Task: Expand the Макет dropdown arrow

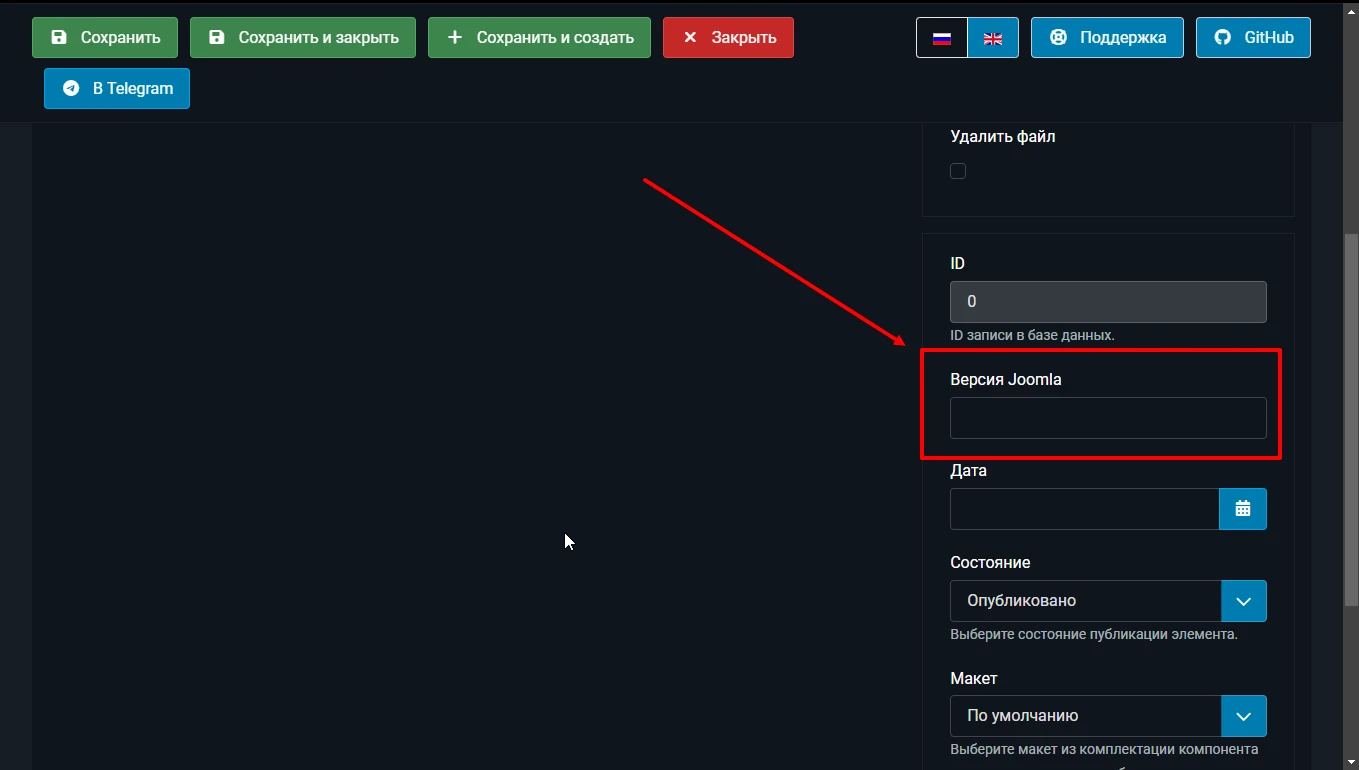Action: [x=1244, y=716]
